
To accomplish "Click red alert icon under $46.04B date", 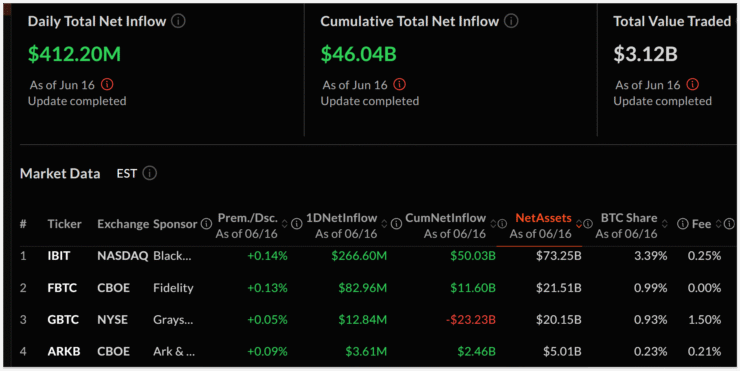I will 400,85.
